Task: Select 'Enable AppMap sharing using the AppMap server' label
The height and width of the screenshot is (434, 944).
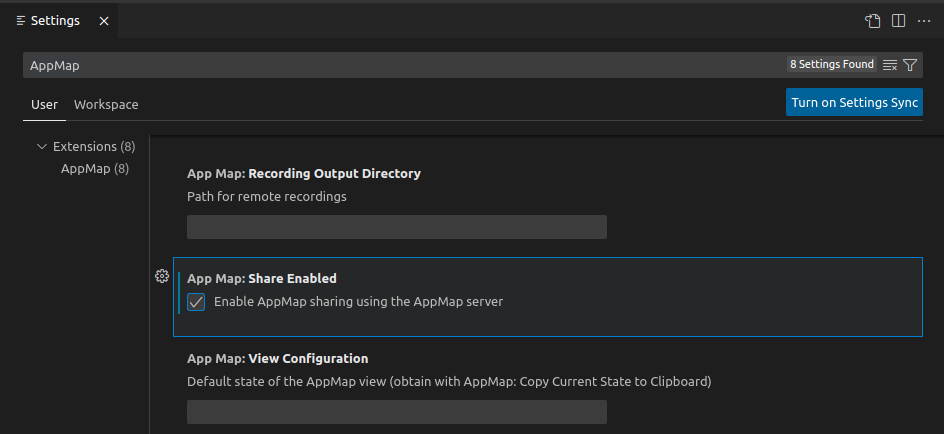Action: pos(358,302)
